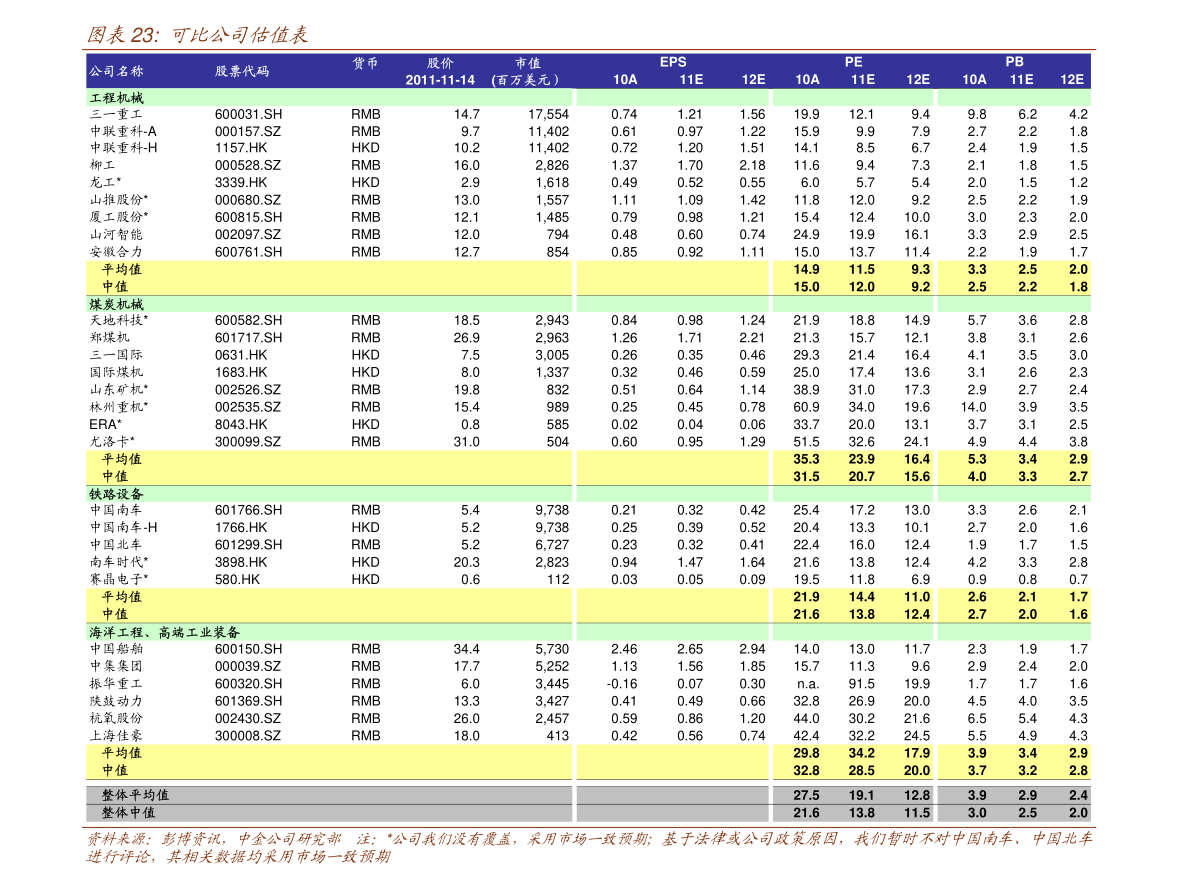Image resolution: width=1191 pixels, height=885 pixels.
Task: Select the 货币 column header
Action: coord(365,63)
